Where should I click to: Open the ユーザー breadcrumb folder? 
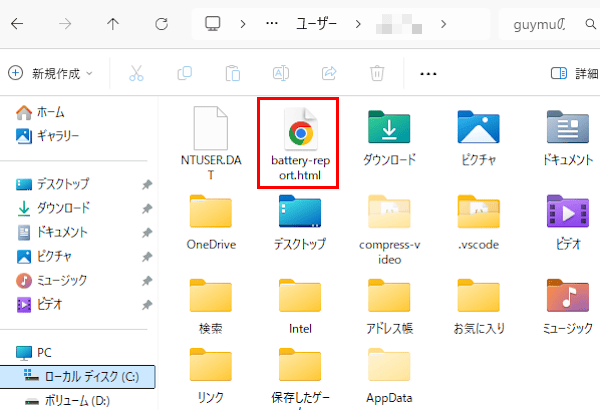click(x=316, y=24)
